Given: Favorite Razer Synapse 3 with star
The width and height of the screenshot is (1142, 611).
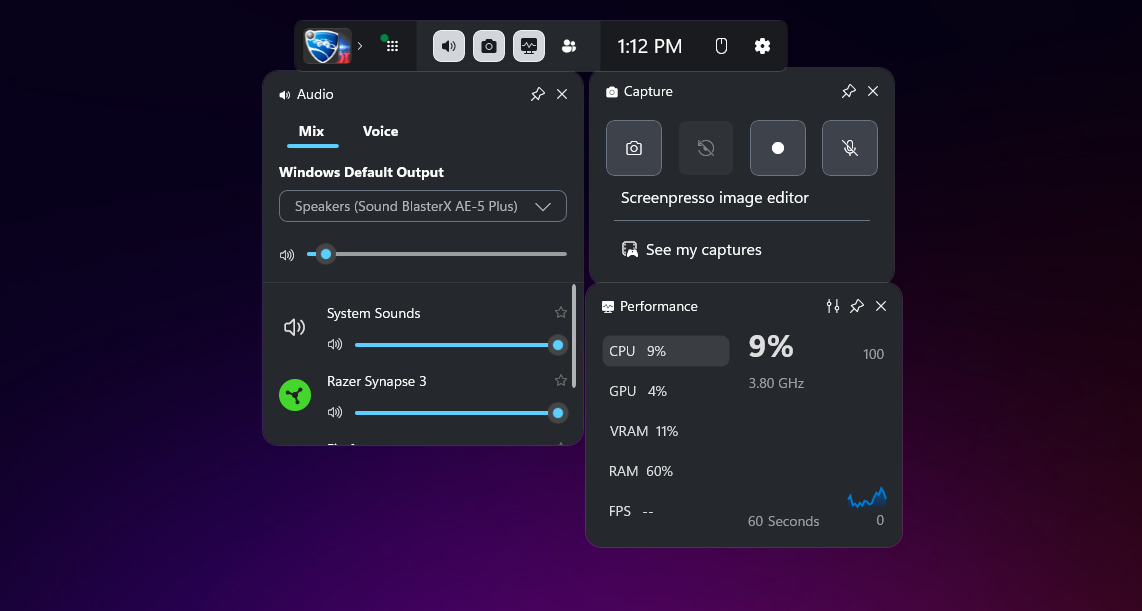Looking at the screenshot, I should pyautogui.click(x=561, y=381).
